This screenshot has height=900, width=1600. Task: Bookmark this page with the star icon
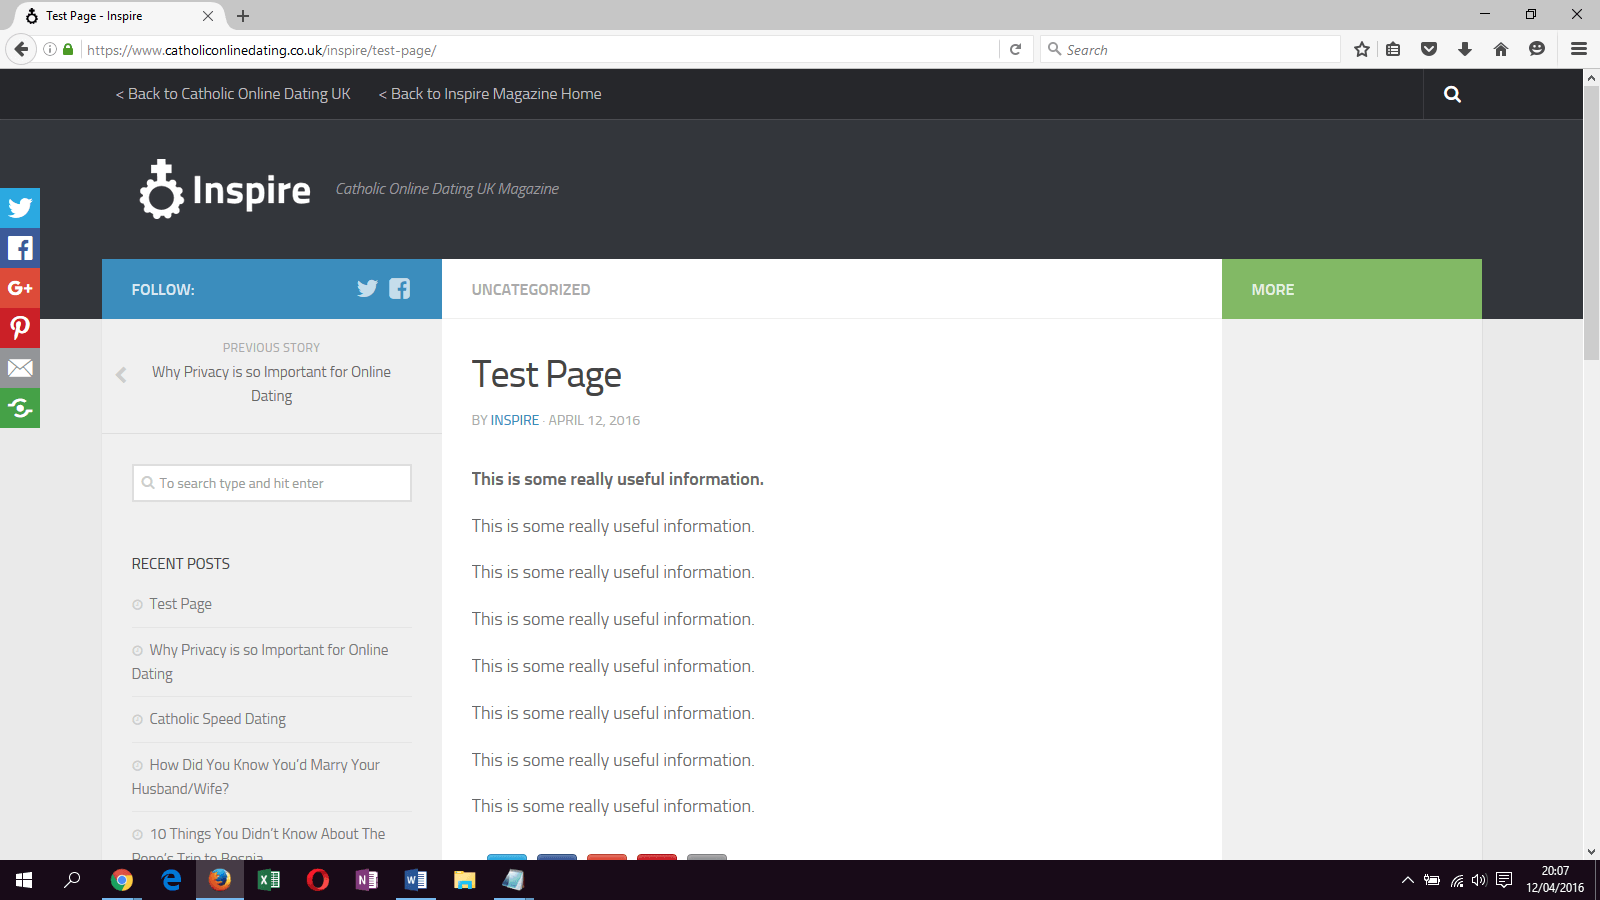(x=1362, y=49)
